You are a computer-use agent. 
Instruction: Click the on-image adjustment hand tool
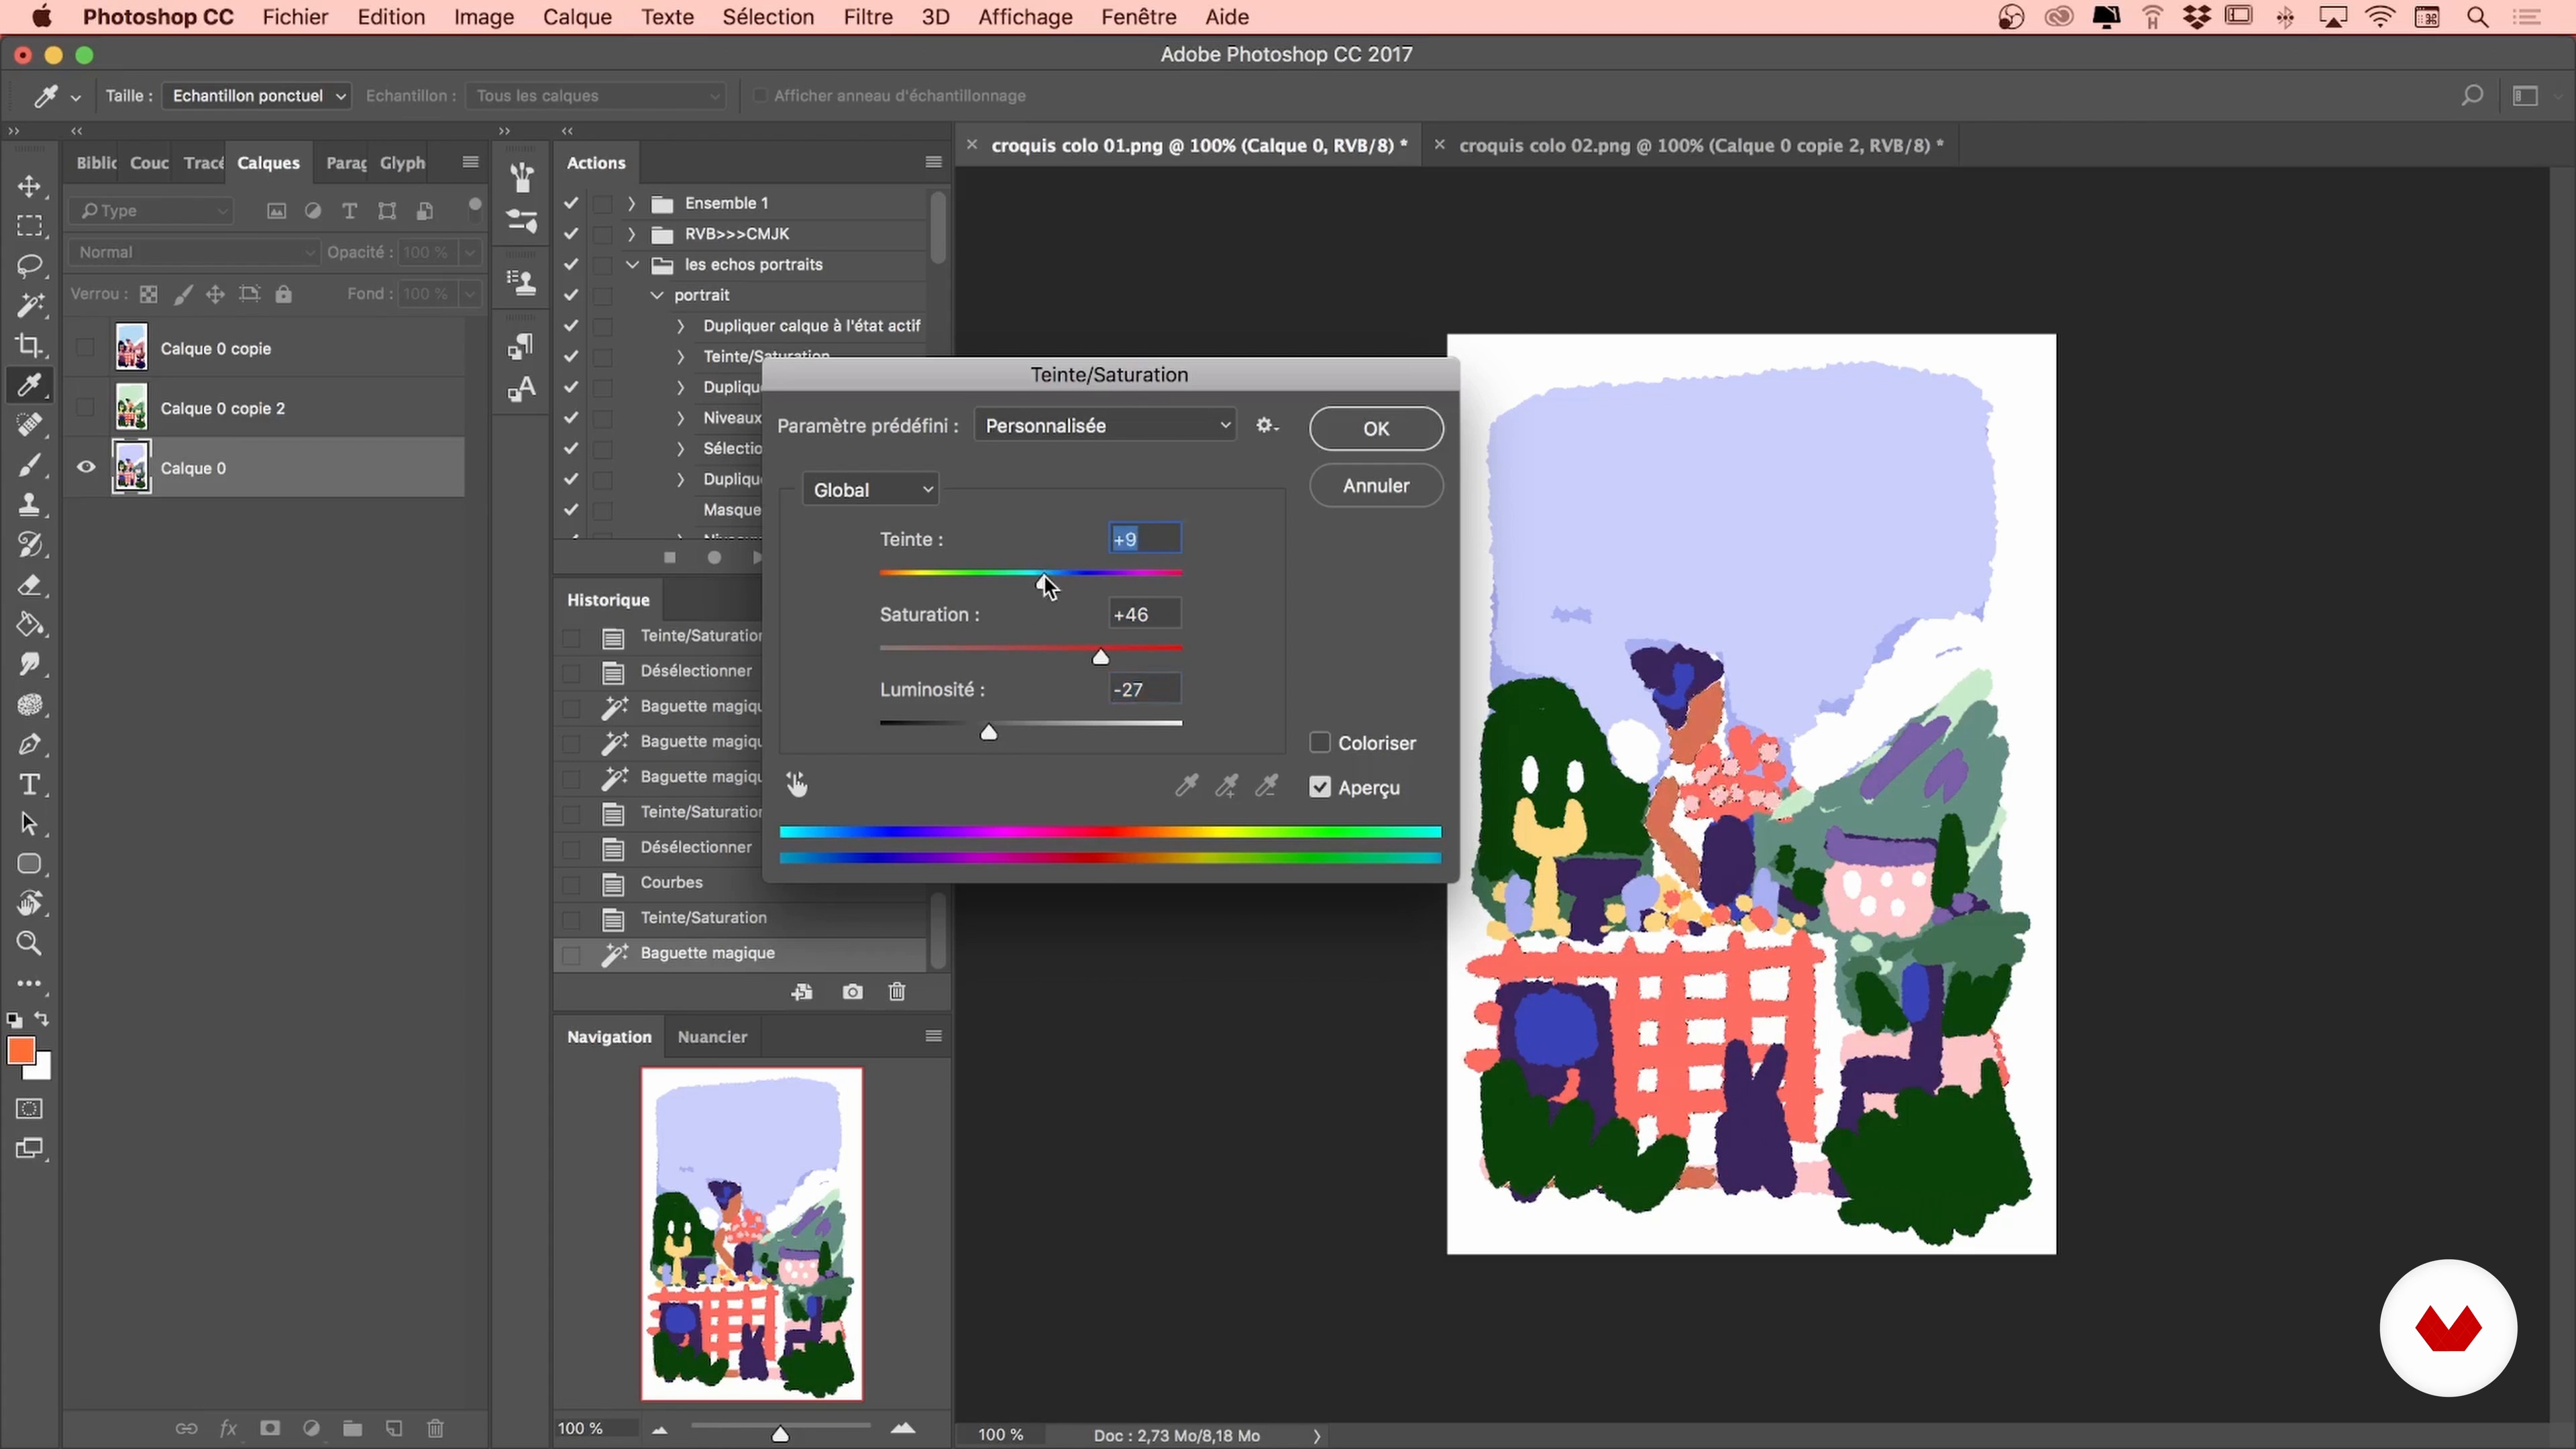click(x=796, y=785)
